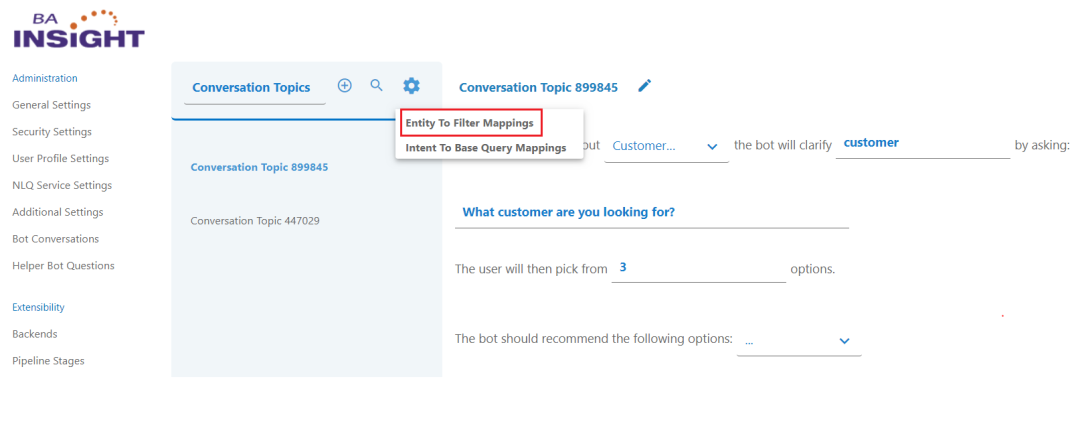The width and height of the screenshot is (1076, 434).
Task: Navigate to Pipeline Stages
Action: (48, 361)
